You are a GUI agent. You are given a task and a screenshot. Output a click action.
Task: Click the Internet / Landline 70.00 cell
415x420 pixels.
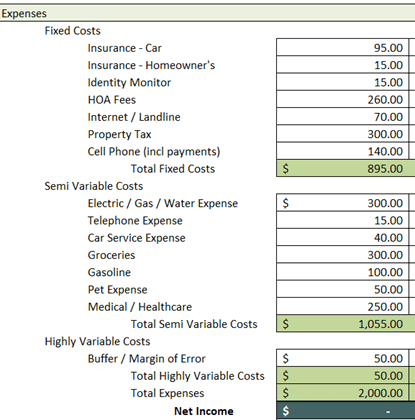tap(343, 116)
